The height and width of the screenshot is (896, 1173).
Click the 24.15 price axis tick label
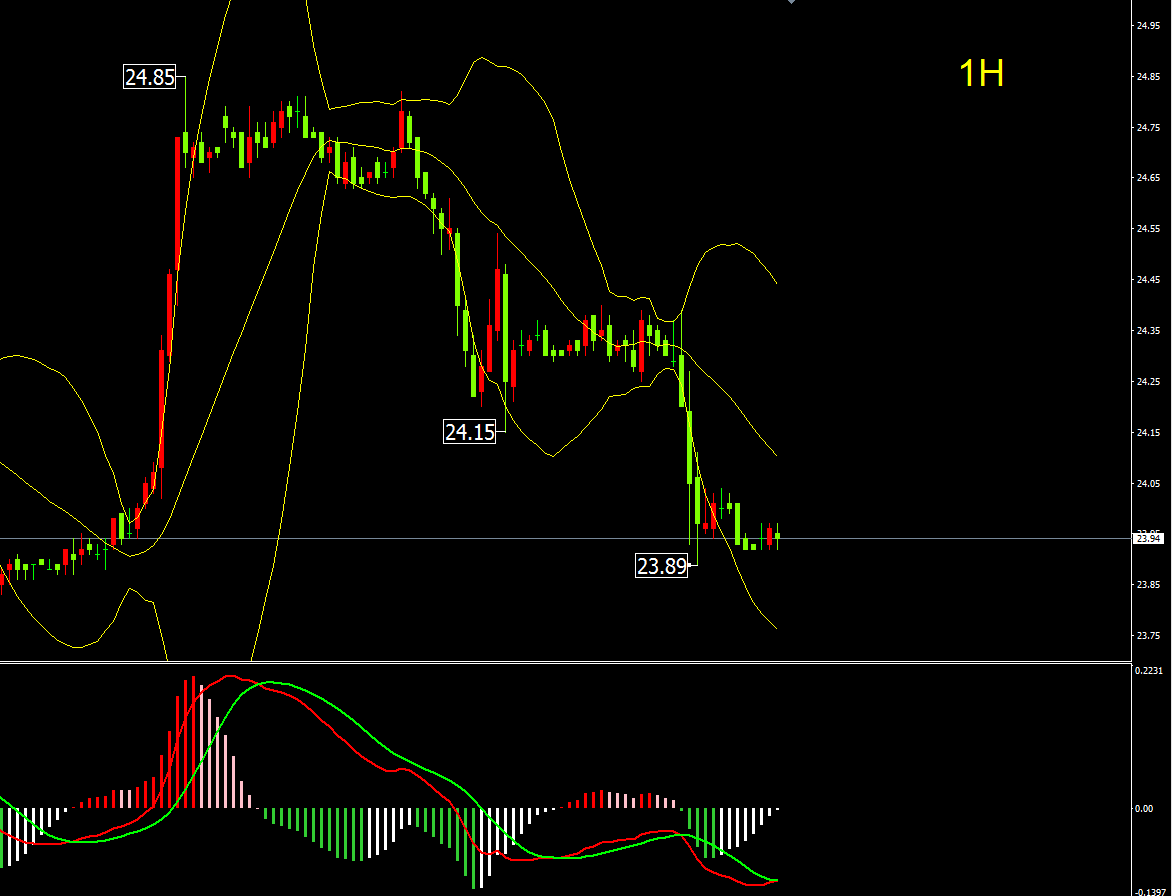click(x=1148, y=432)
